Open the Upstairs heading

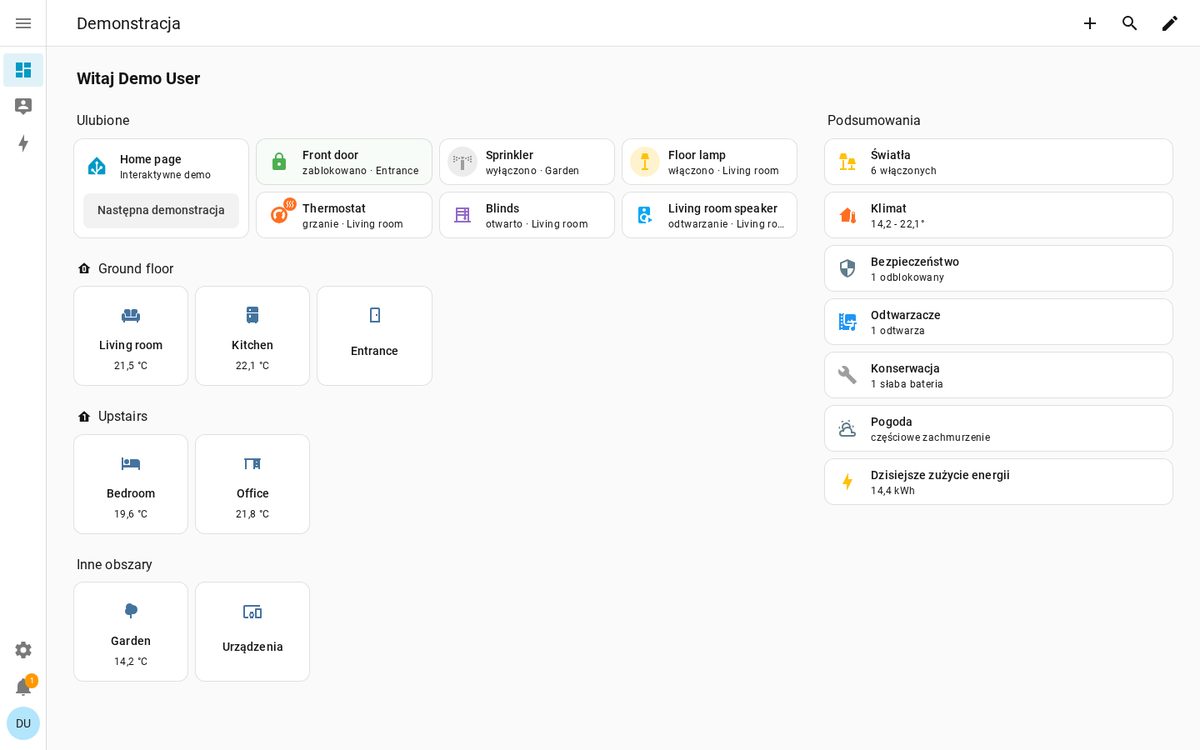tap(123, 416)
